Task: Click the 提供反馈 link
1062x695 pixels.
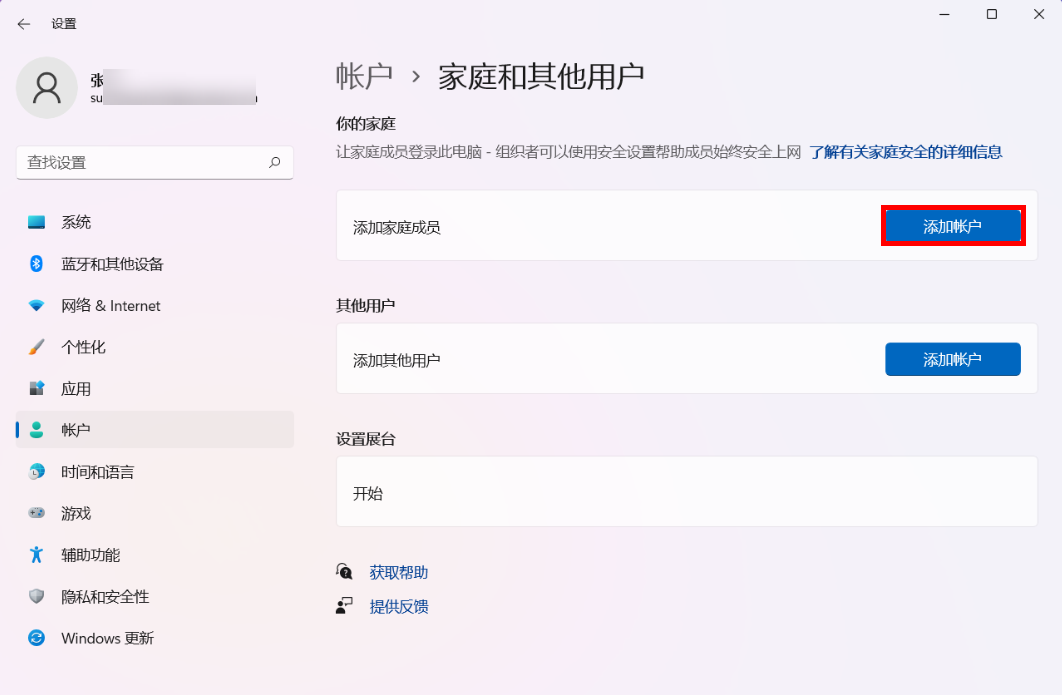Action: click(398, 606)
